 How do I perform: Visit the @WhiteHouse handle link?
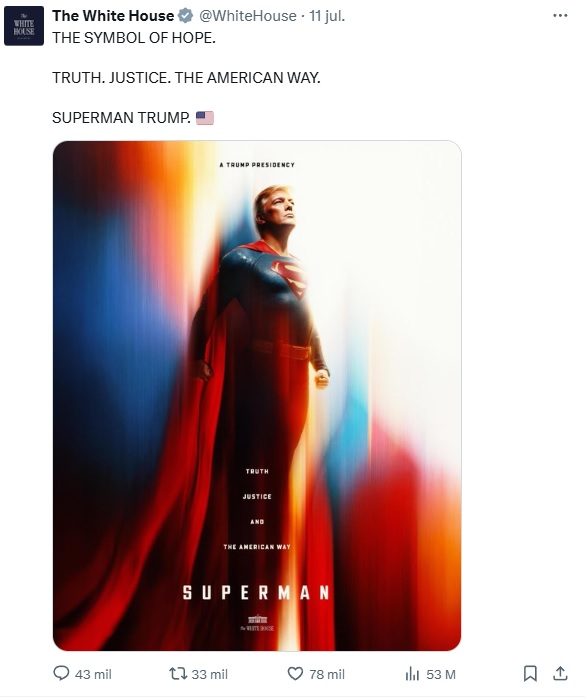pos(248,16)
